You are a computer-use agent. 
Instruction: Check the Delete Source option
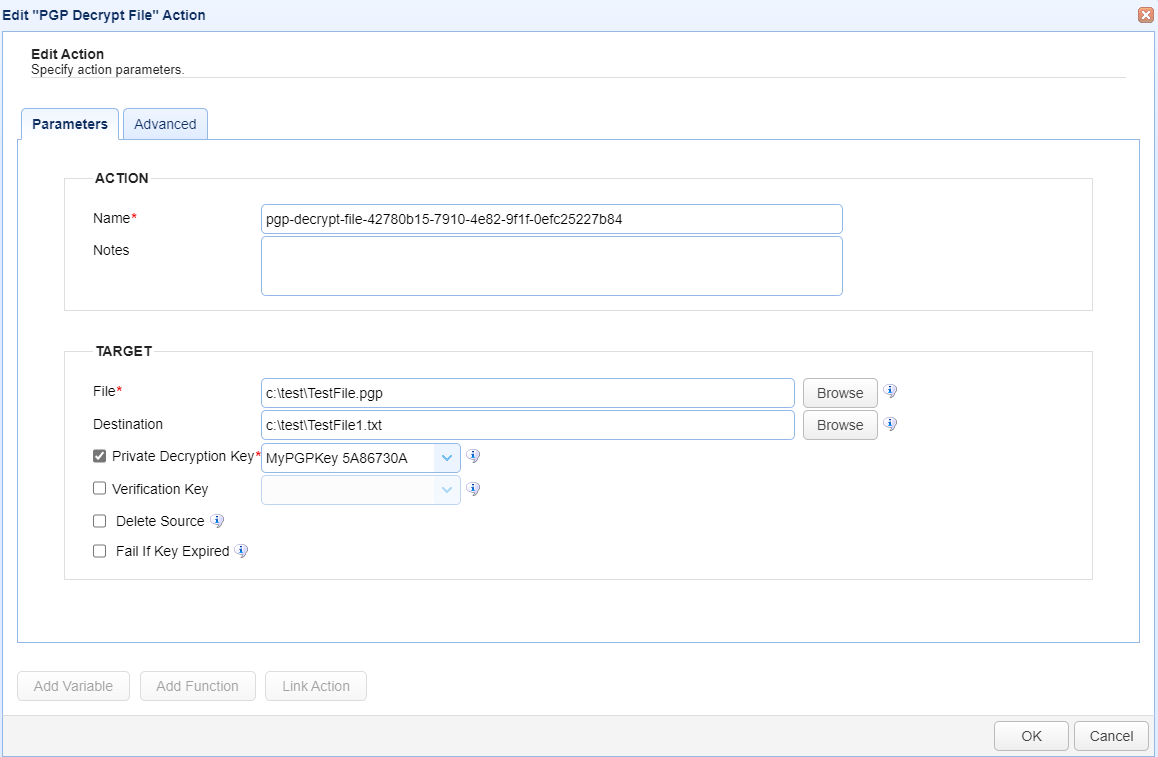(x=99, y=521)
